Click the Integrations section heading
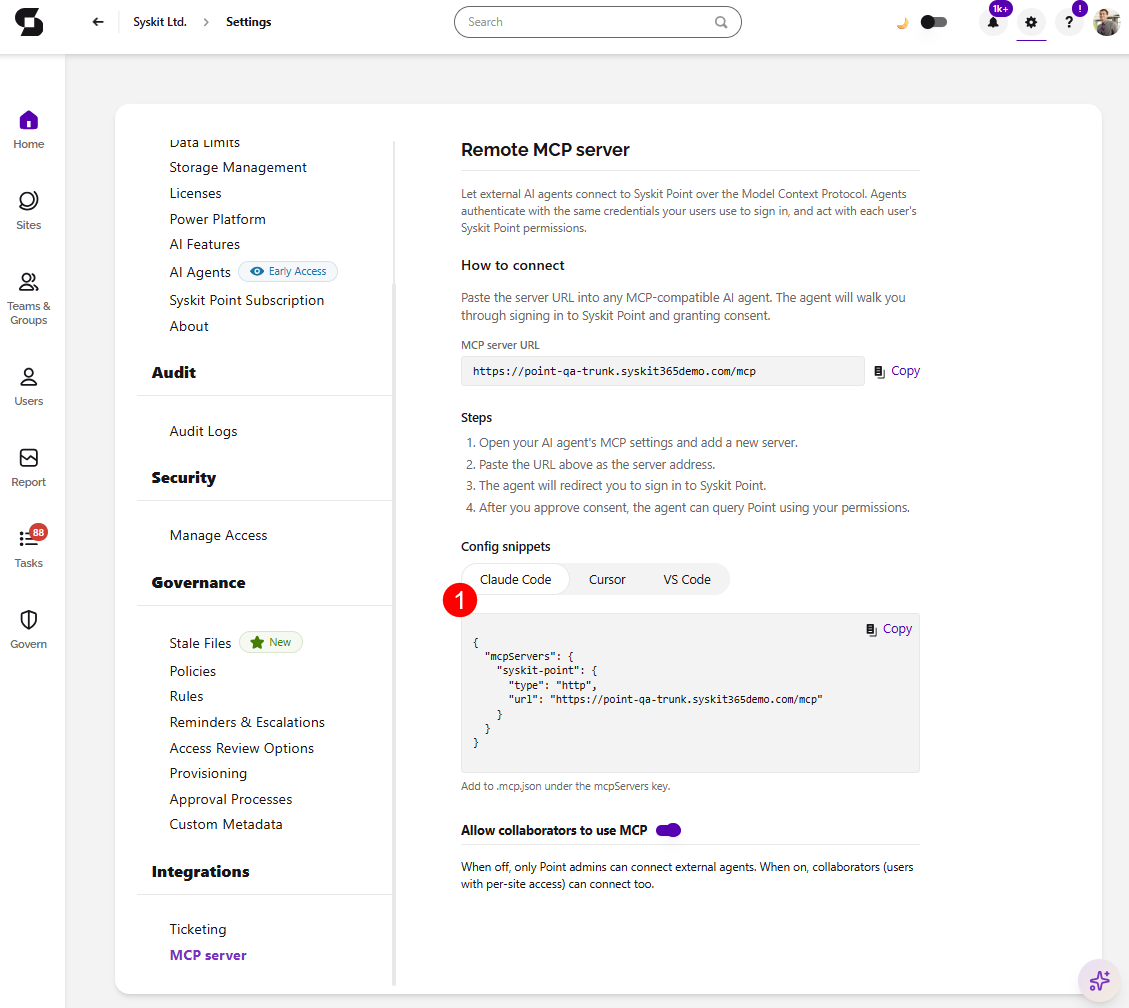The width and height of the screenshot is (1129, 1008). pos(201,871)
